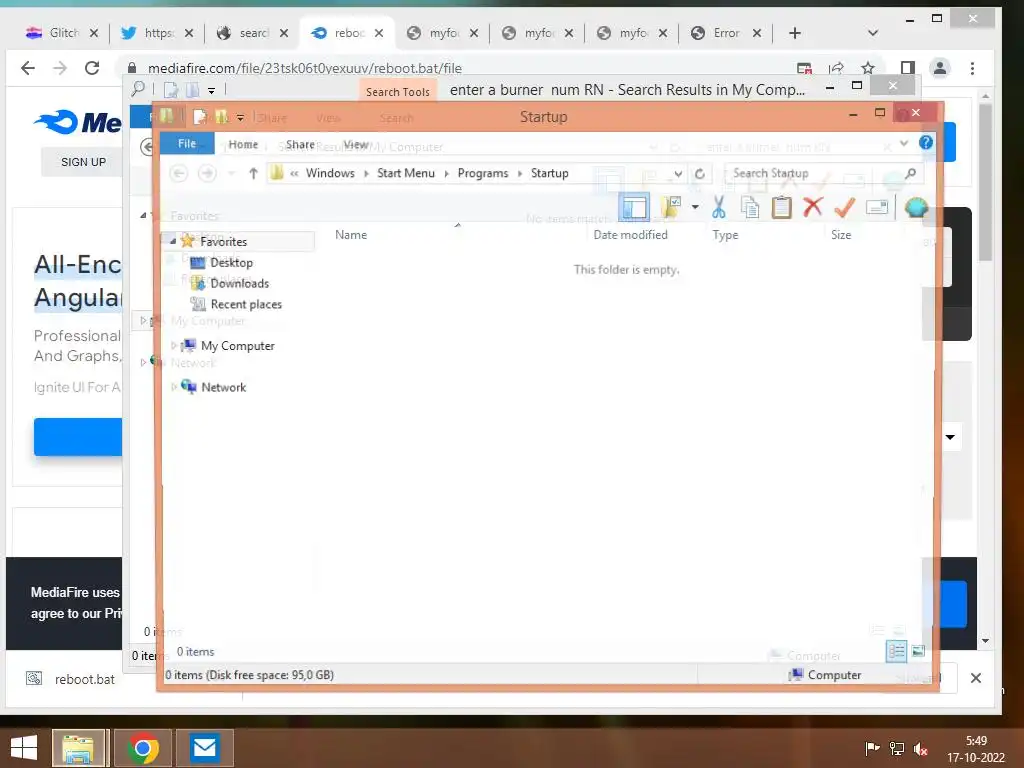This screenshot has height=768, width=1024.
Task: Reload the MediaFire page in Chrome
Action: 92,68
